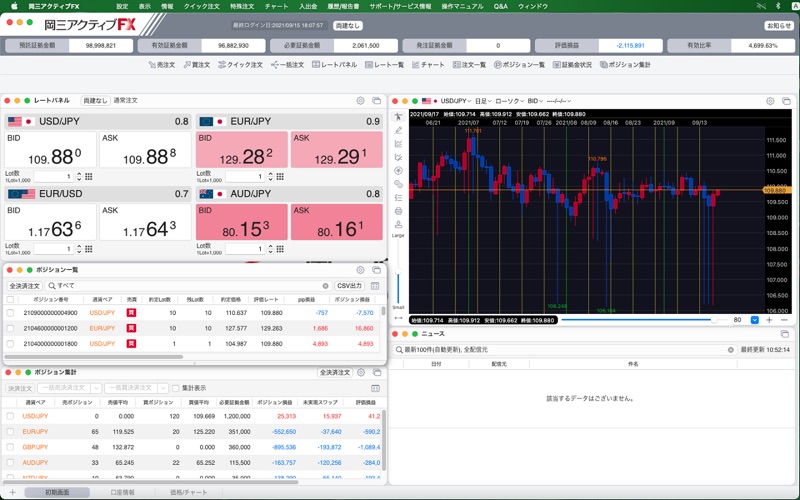Select the cursor tool in chart toolbar
Image resolution: width=800 pixels, height=500 pixels.
pyautogui.click(x=399, y=117)
